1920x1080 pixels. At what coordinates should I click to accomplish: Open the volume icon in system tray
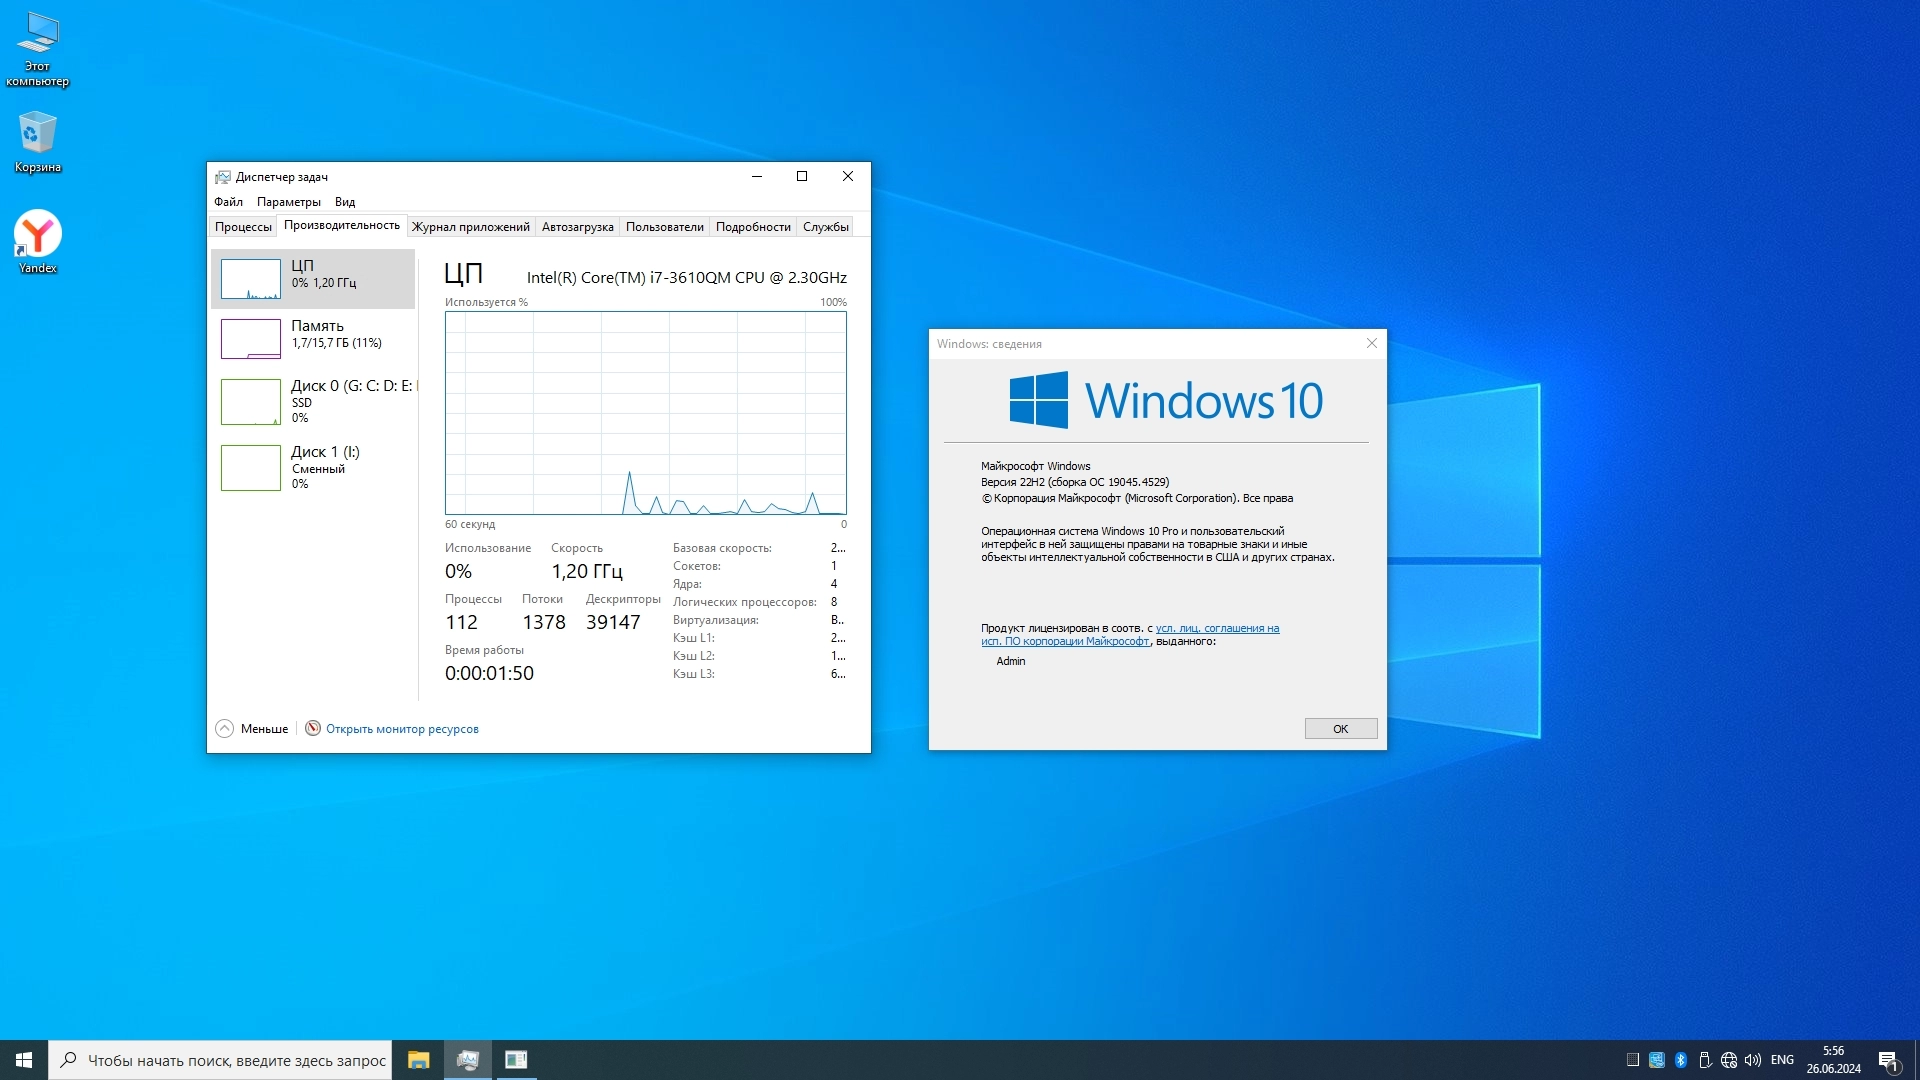pyautogui.click(x=1752, y=1060)
